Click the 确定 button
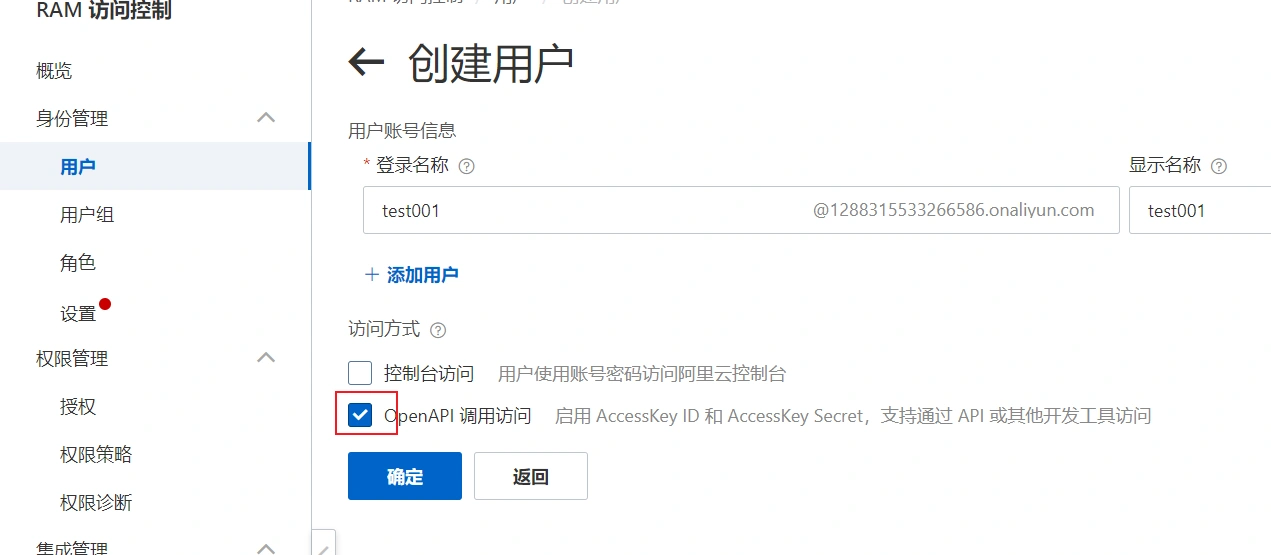Screen dimensions: 1271x555 (405, 476)
